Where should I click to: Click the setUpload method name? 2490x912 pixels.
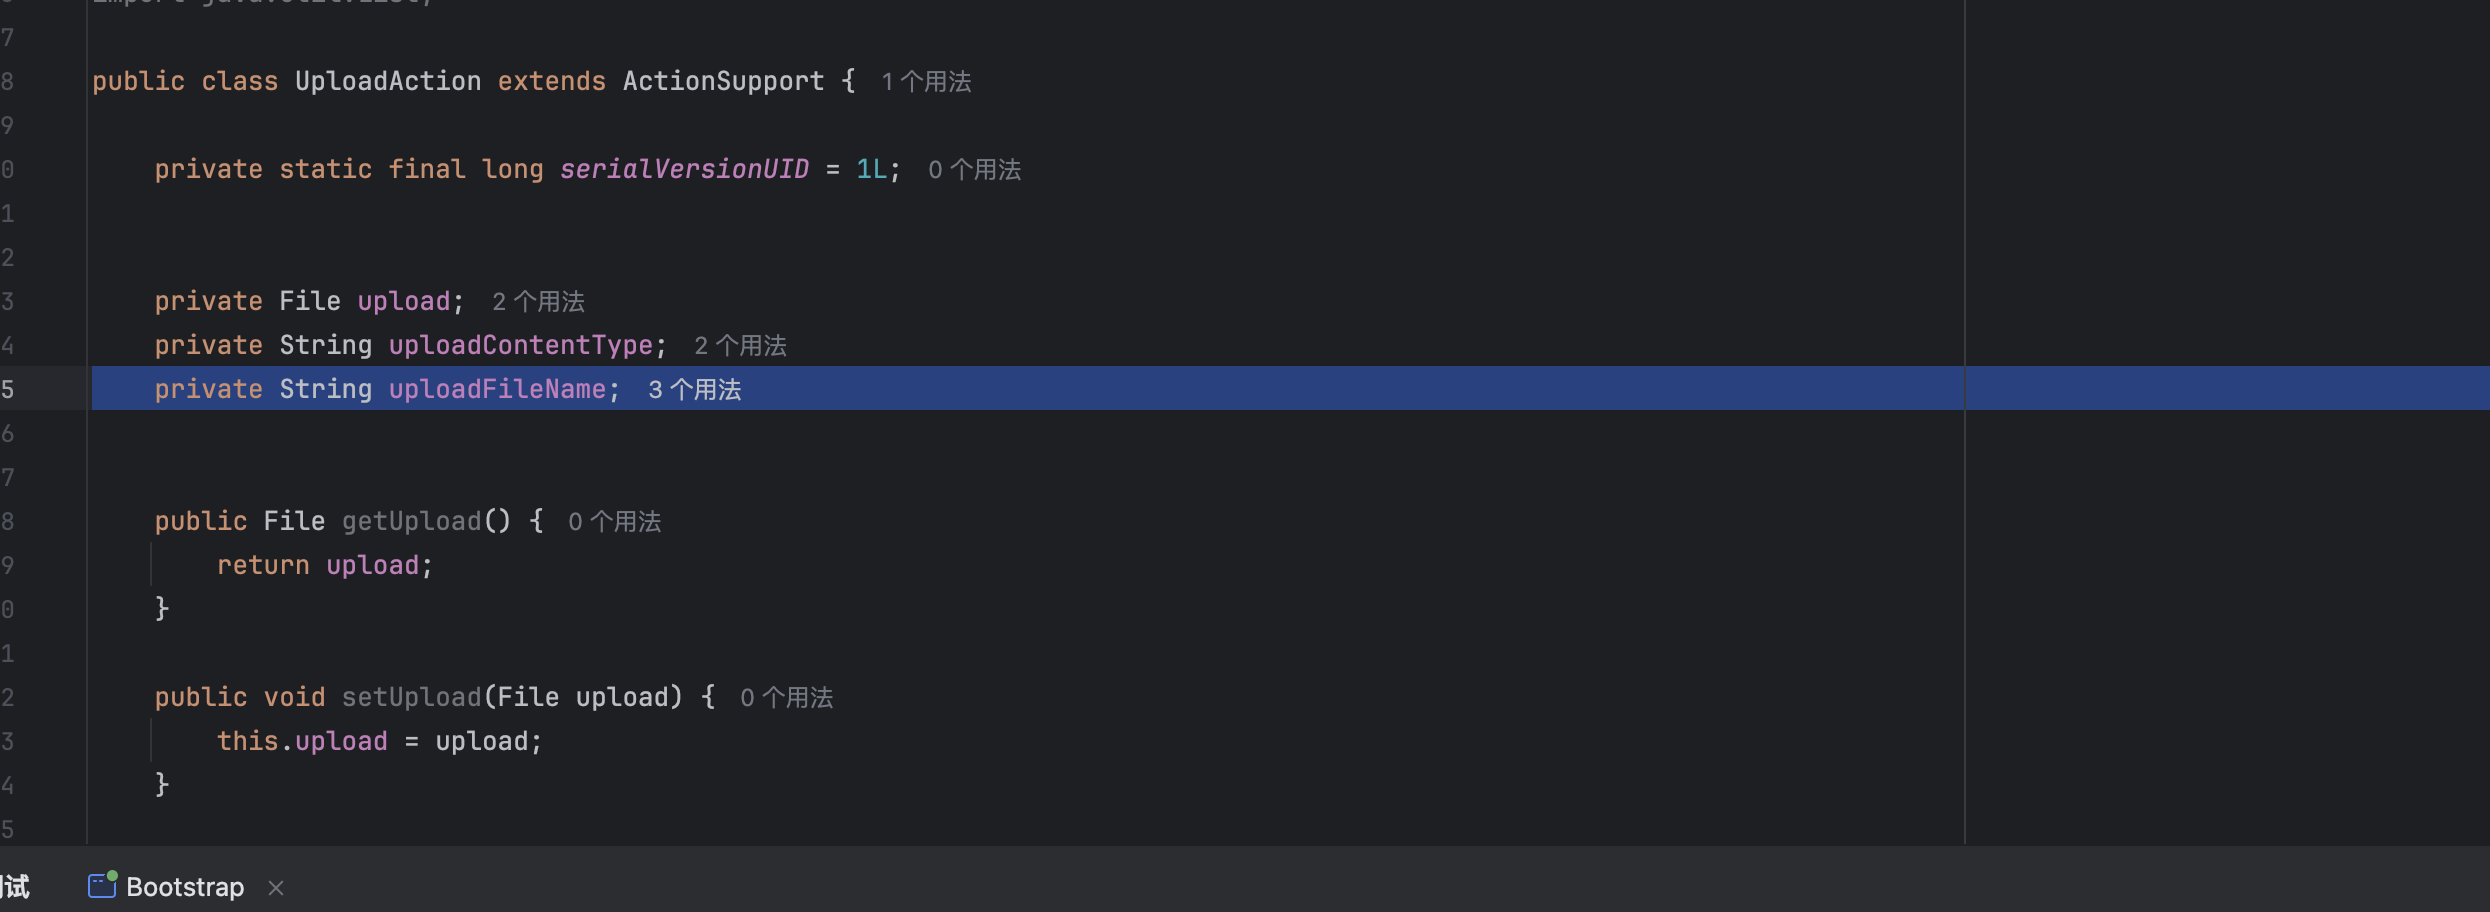pyautogui.click(x=411, y=698)
